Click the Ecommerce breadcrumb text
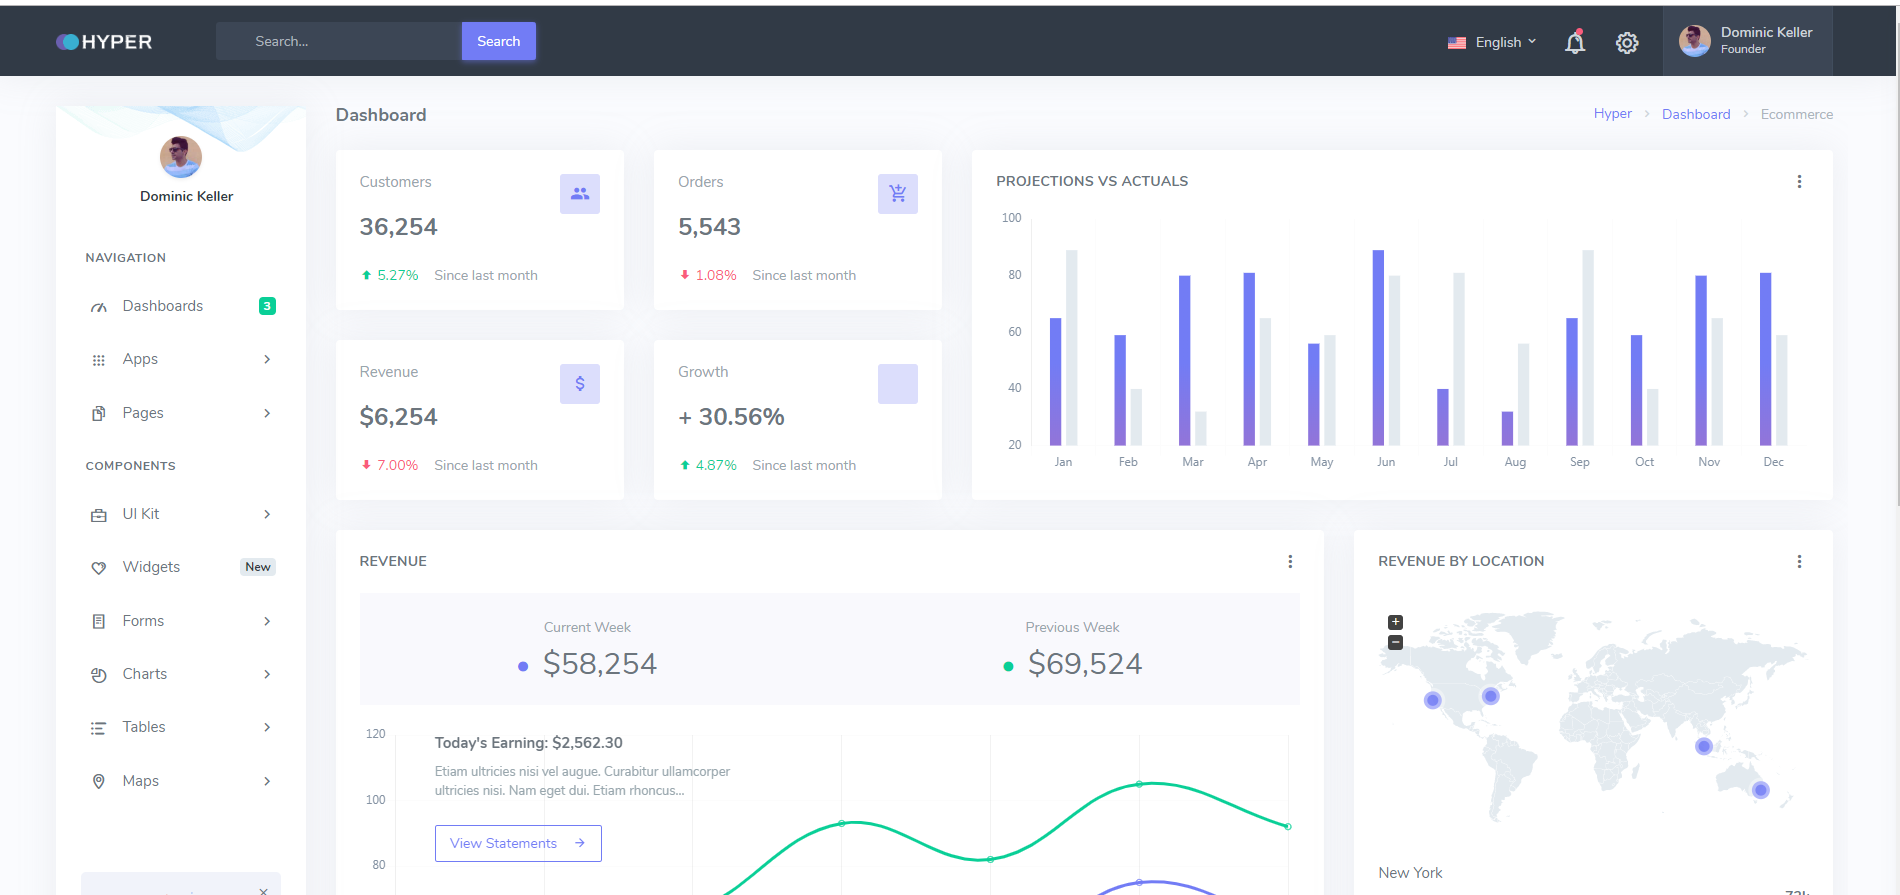The width and height of the screenshot is (1900, 895). (x=1796, y=114)
